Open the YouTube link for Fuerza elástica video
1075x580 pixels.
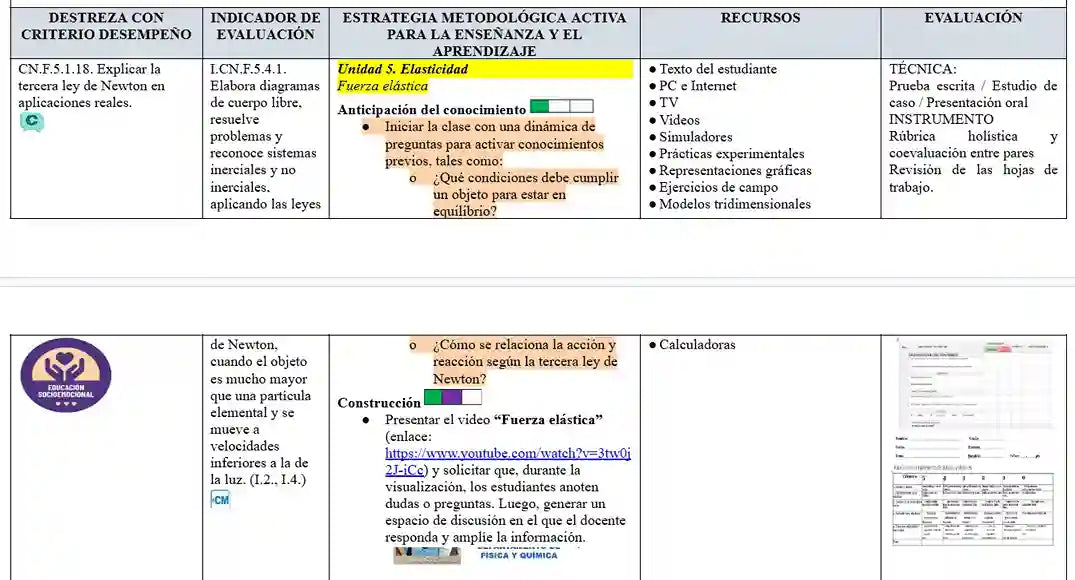[507, 461]
